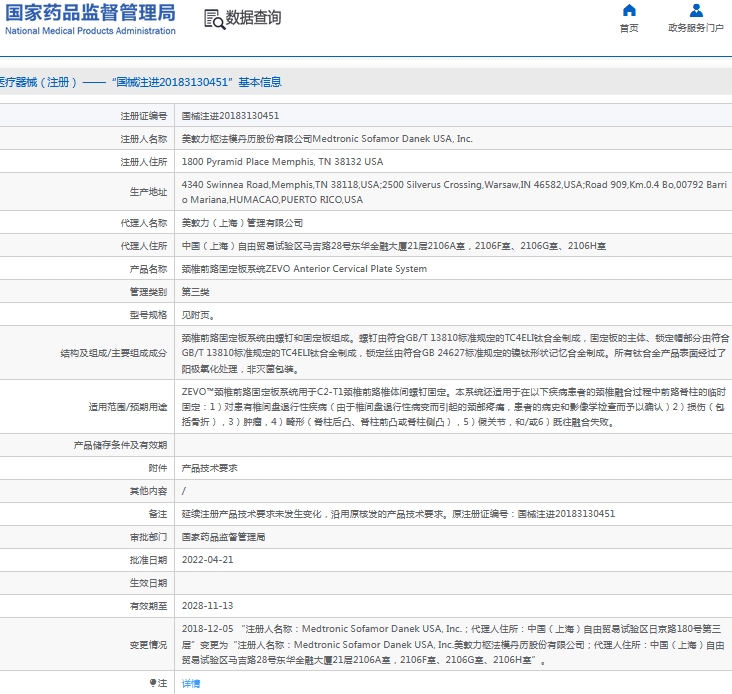Viewport: 732px width, 694px height.
Task: Click the 产品技术要求 attachment value
Action: (209, 468)
